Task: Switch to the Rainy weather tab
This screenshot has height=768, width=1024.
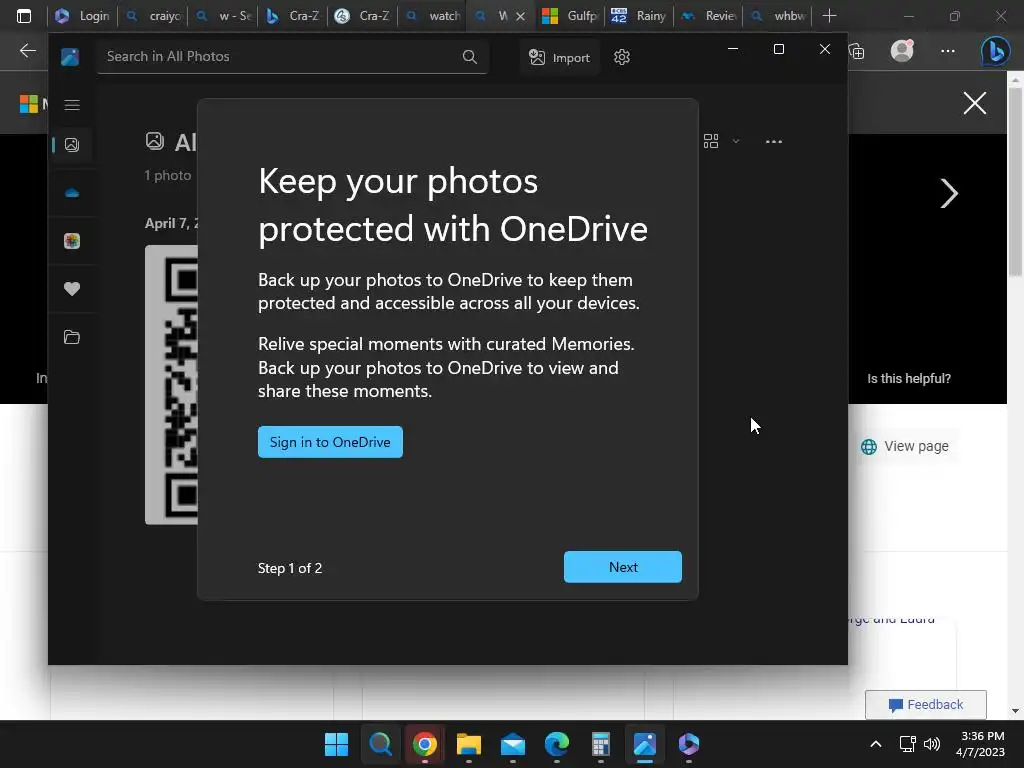Action: click(639, 16)
